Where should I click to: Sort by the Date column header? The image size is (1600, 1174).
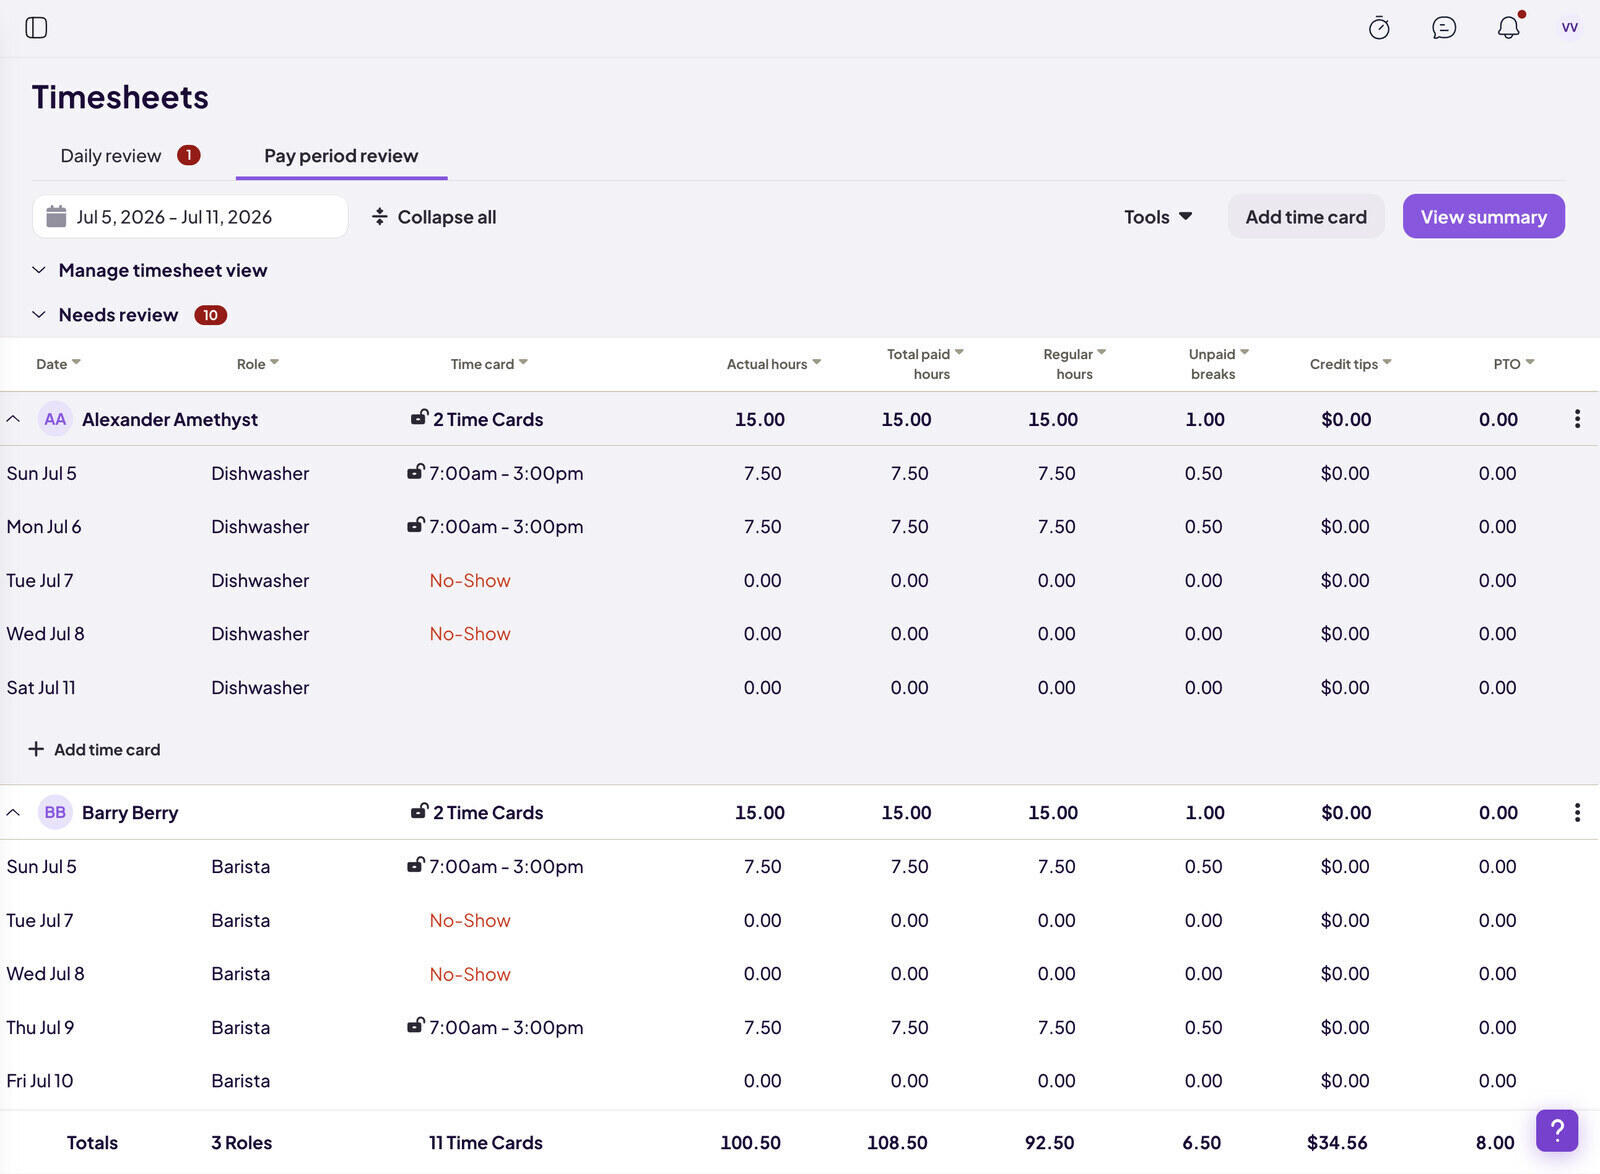[x=58, y=364]
